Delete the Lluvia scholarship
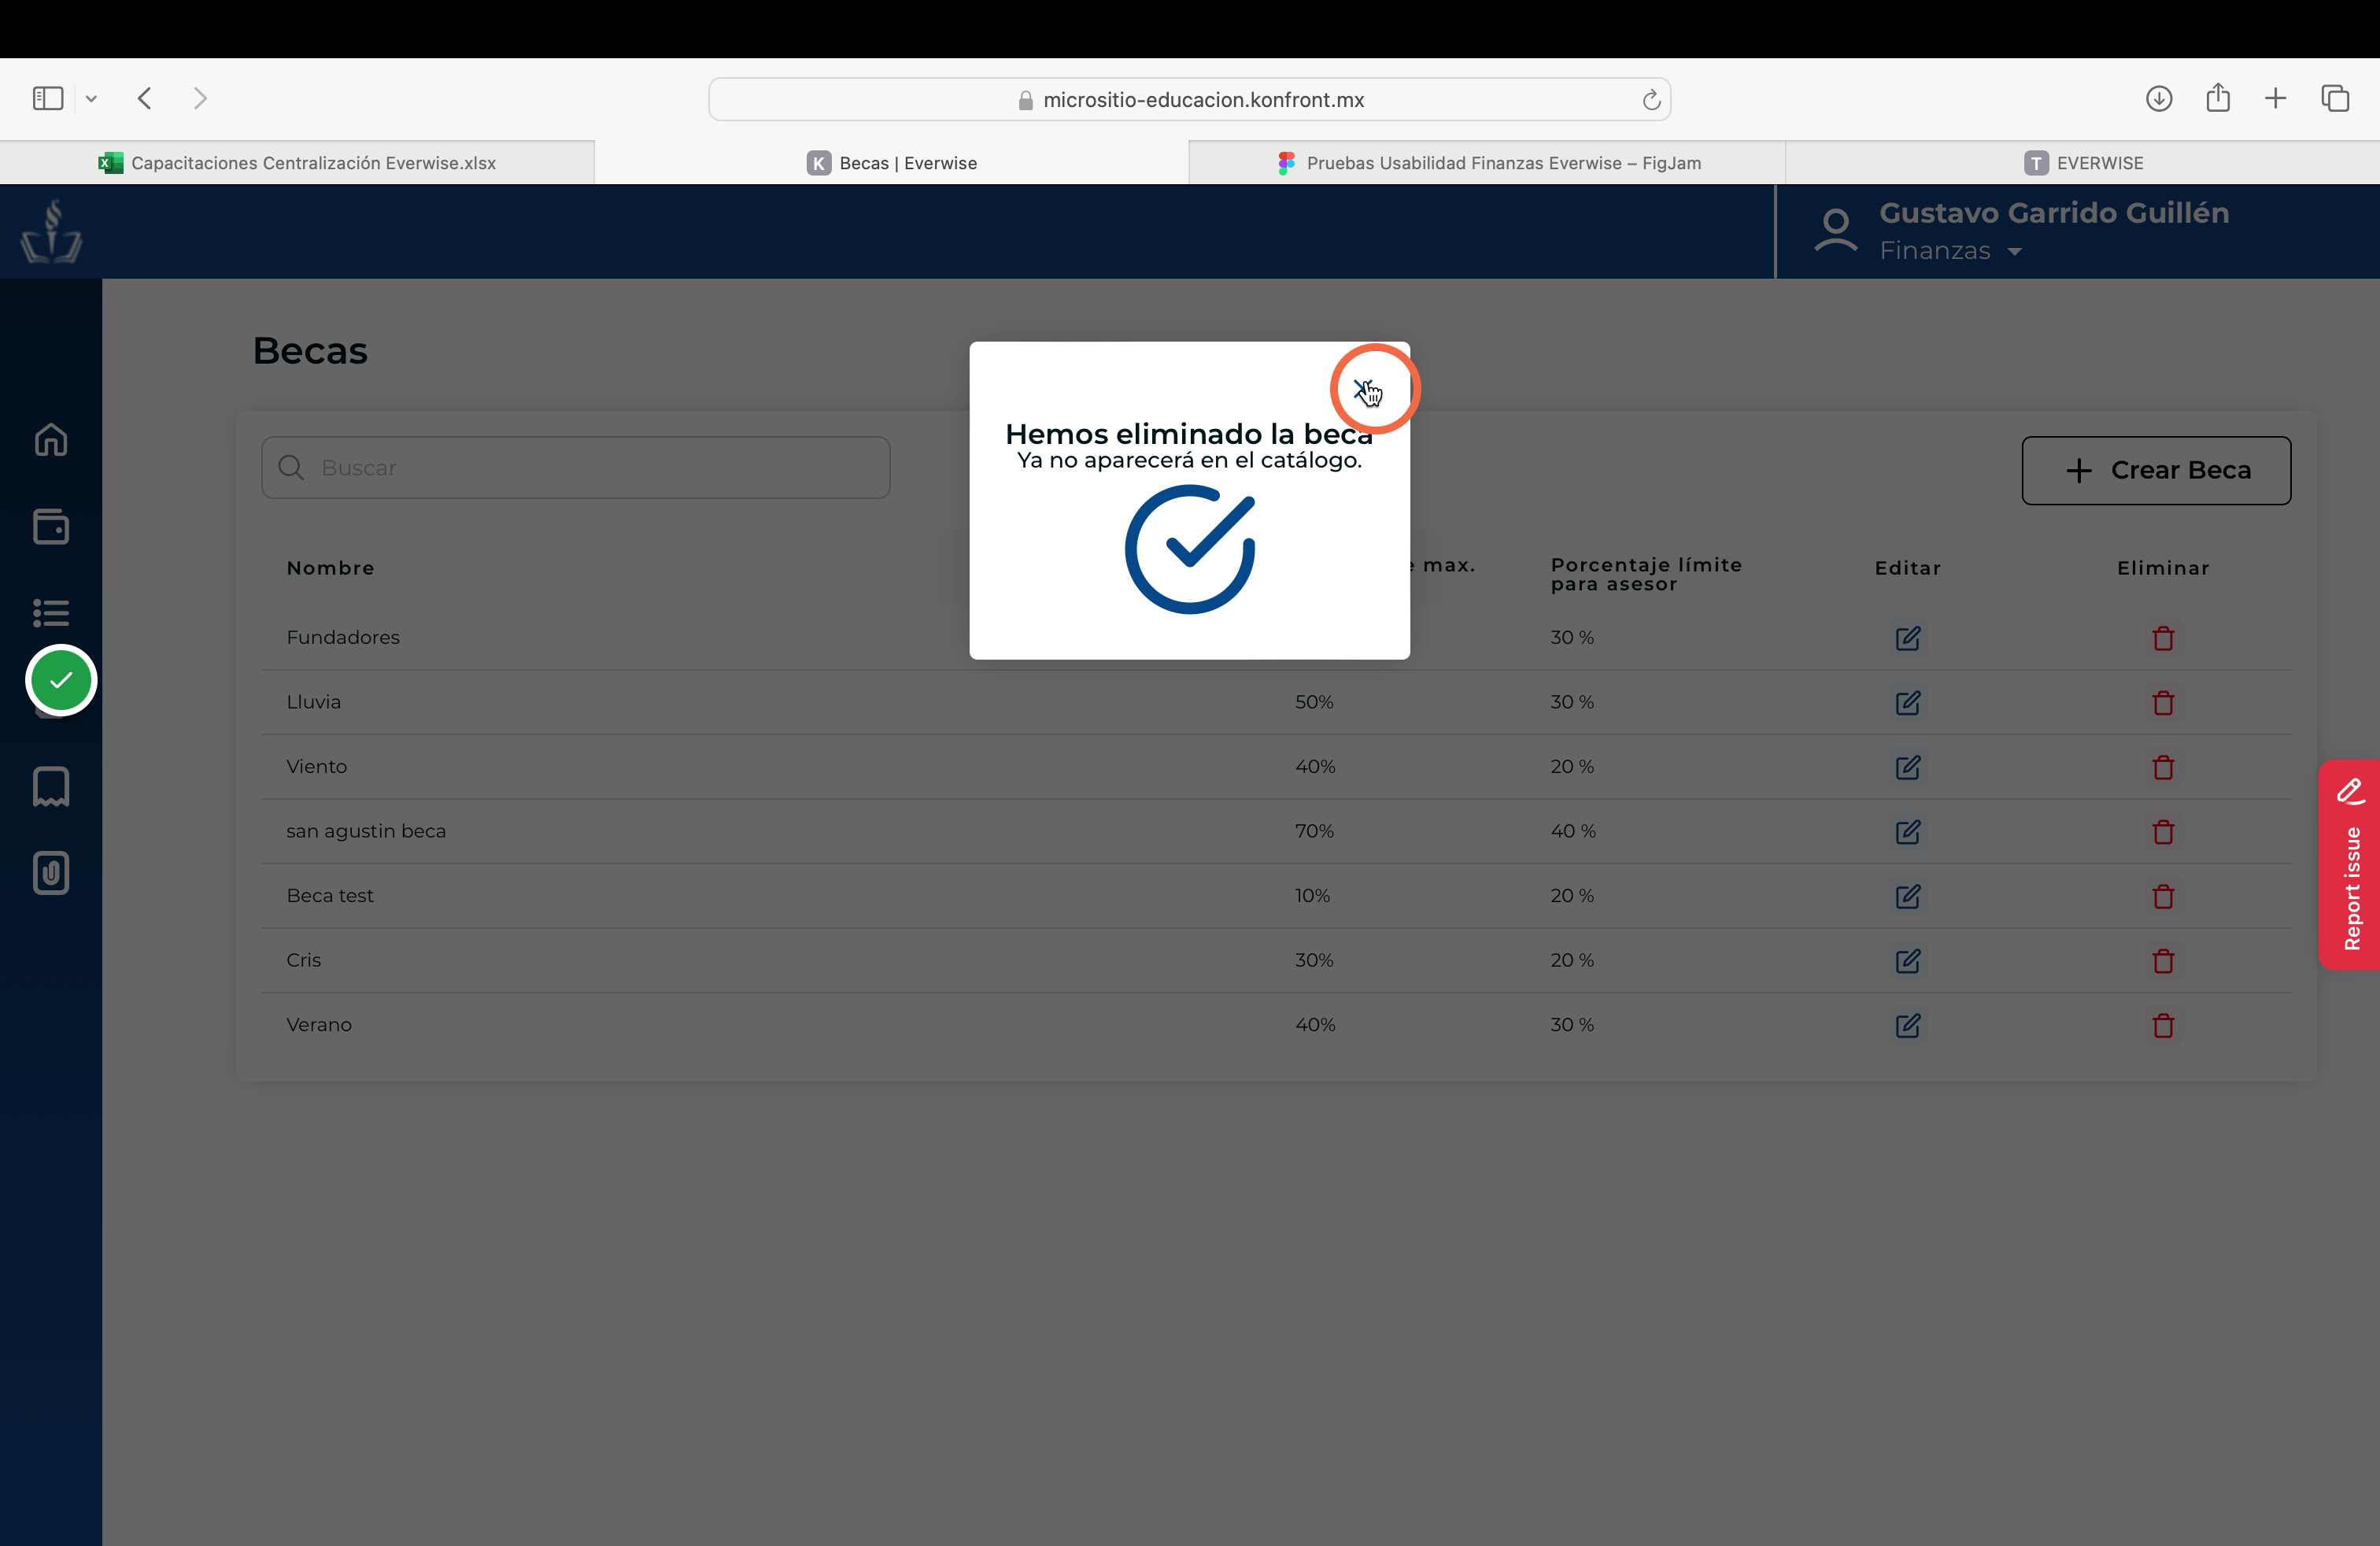The width and height of the screenshot is (2380, 1546). (2163, 702)
